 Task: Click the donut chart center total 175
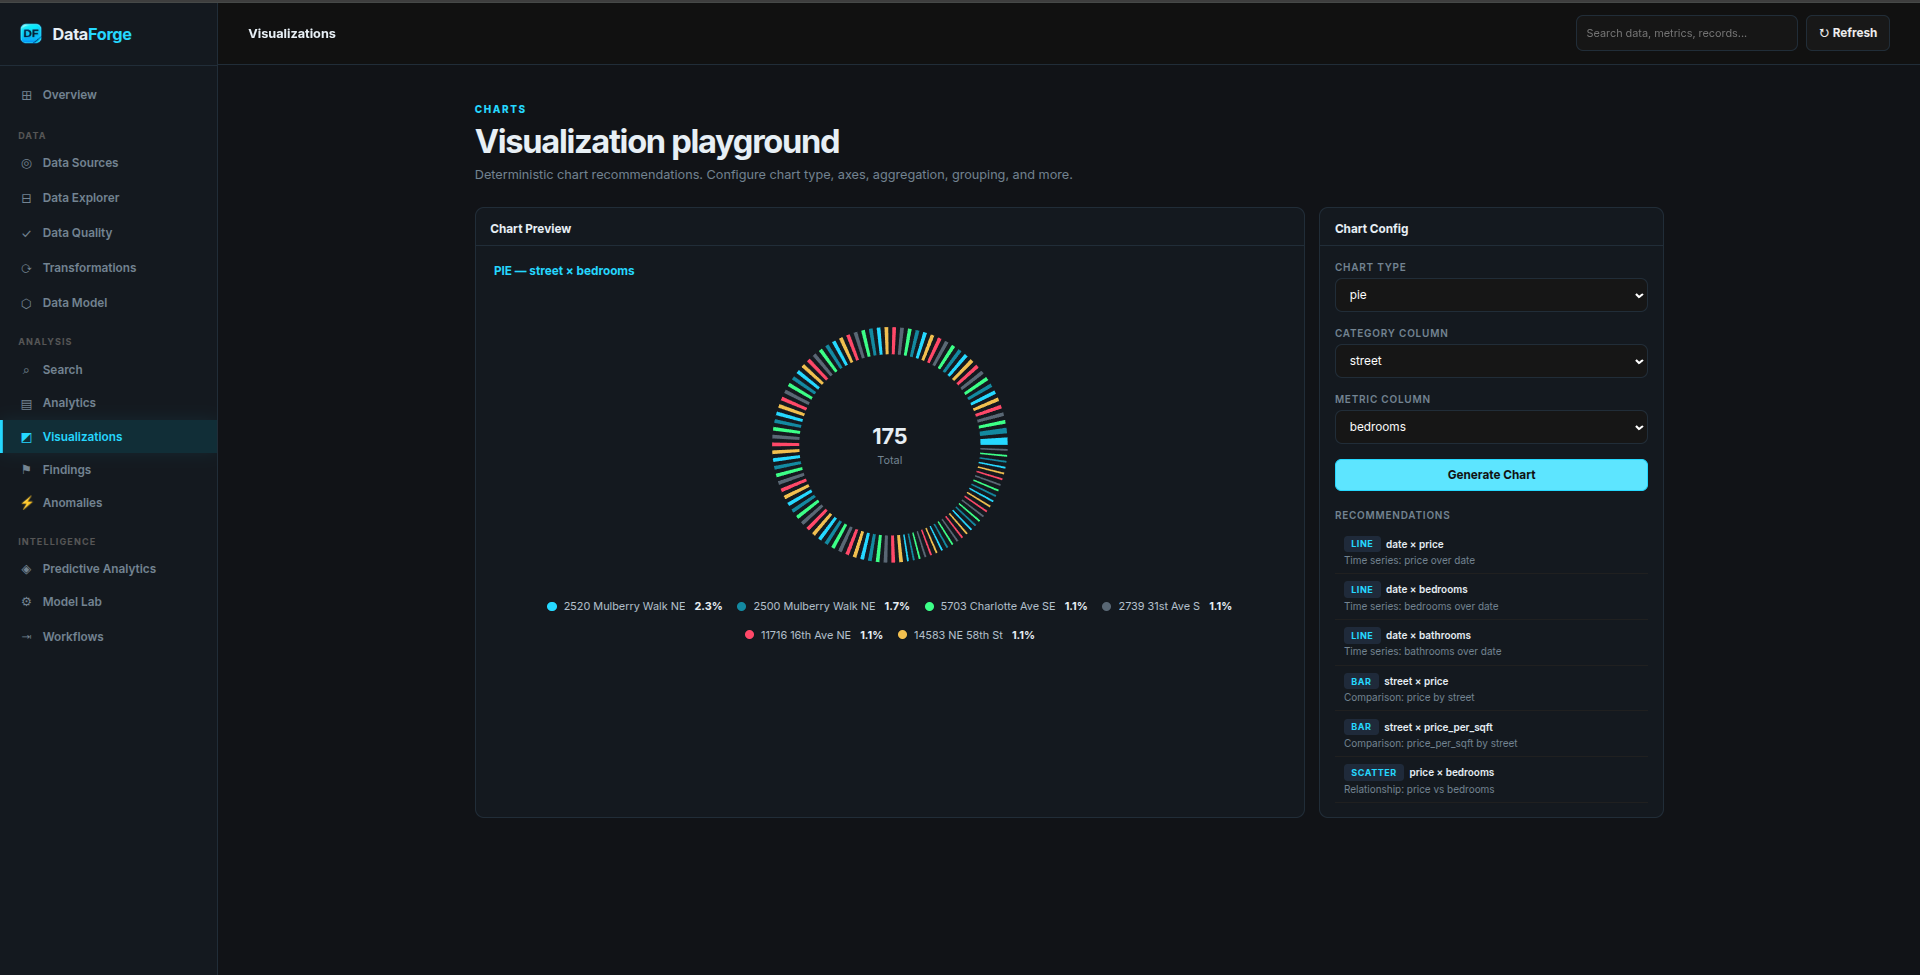[889, 437]
